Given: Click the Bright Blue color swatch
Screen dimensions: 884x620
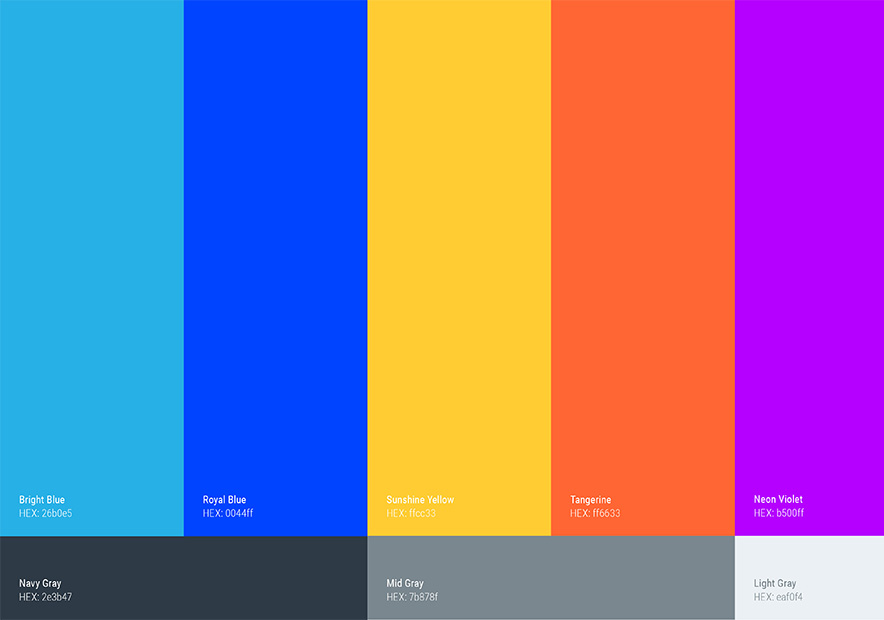Looking at the screenshot, I should [x=91, y=250].
